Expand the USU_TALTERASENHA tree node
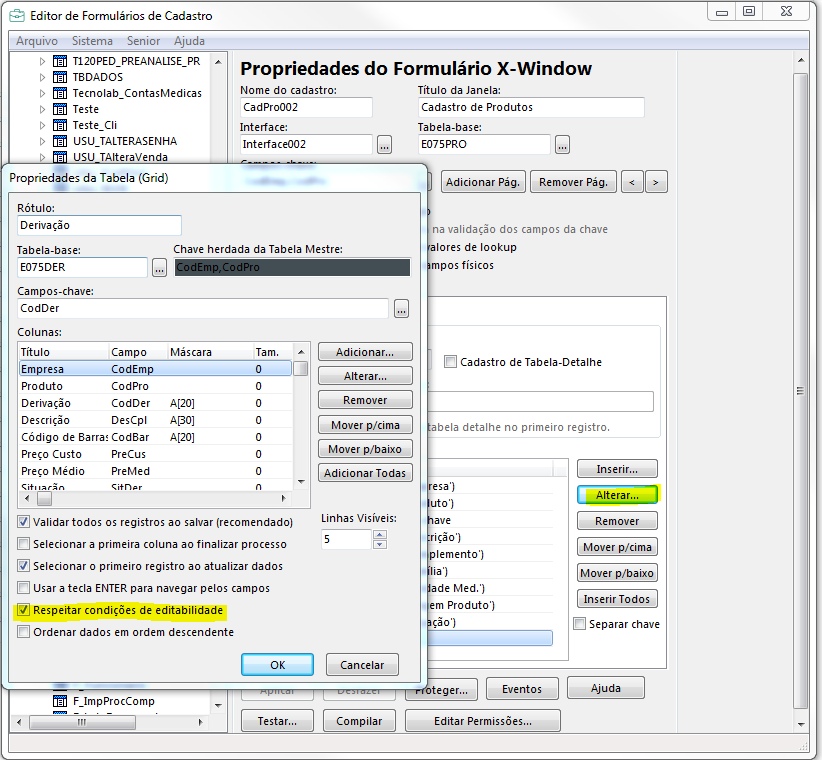The width and height of the screenshot is (822, 760). click(x=42, y=141)
